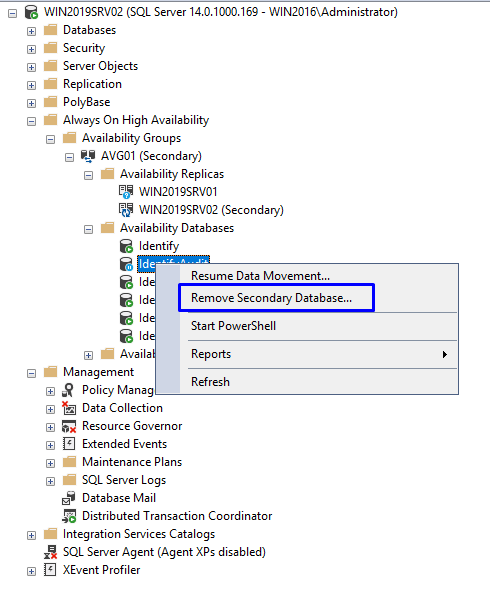Viewport: 490px width, 596px height.
Task: Expand the Databases node
Action: 32,31
